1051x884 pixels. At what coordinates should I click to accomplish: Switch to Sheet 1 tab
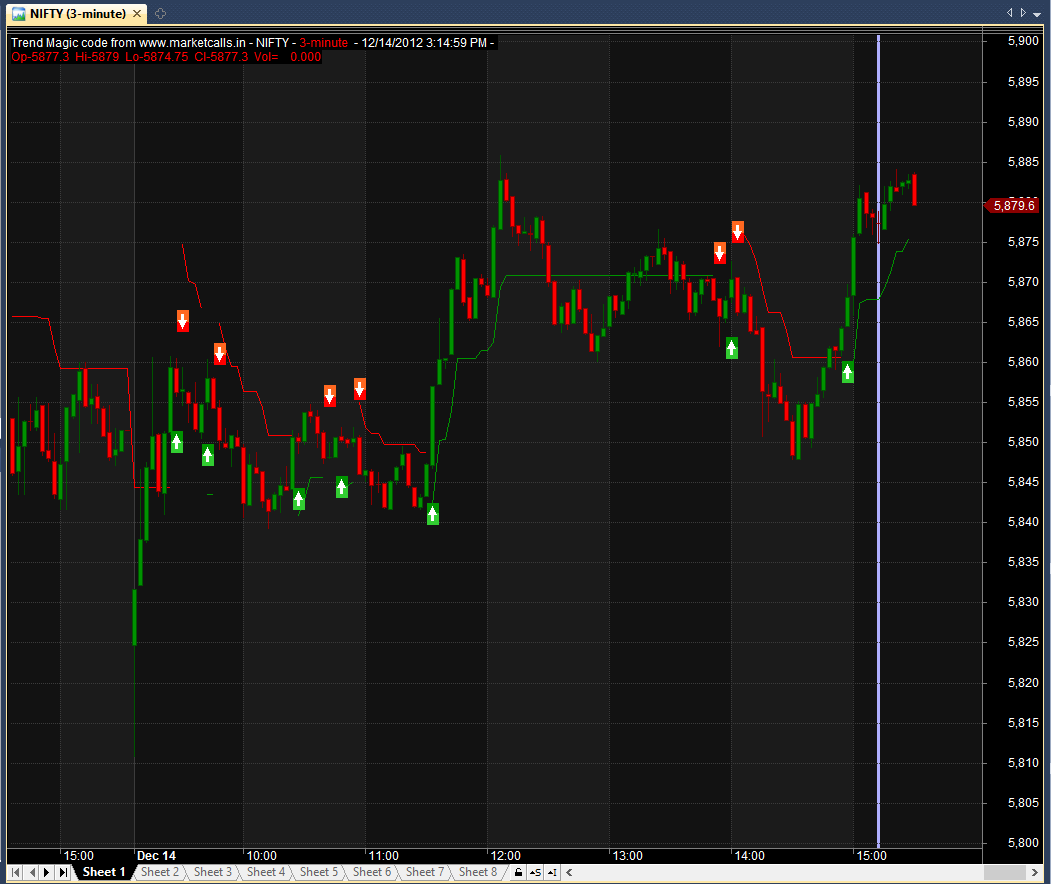[103, 872]
